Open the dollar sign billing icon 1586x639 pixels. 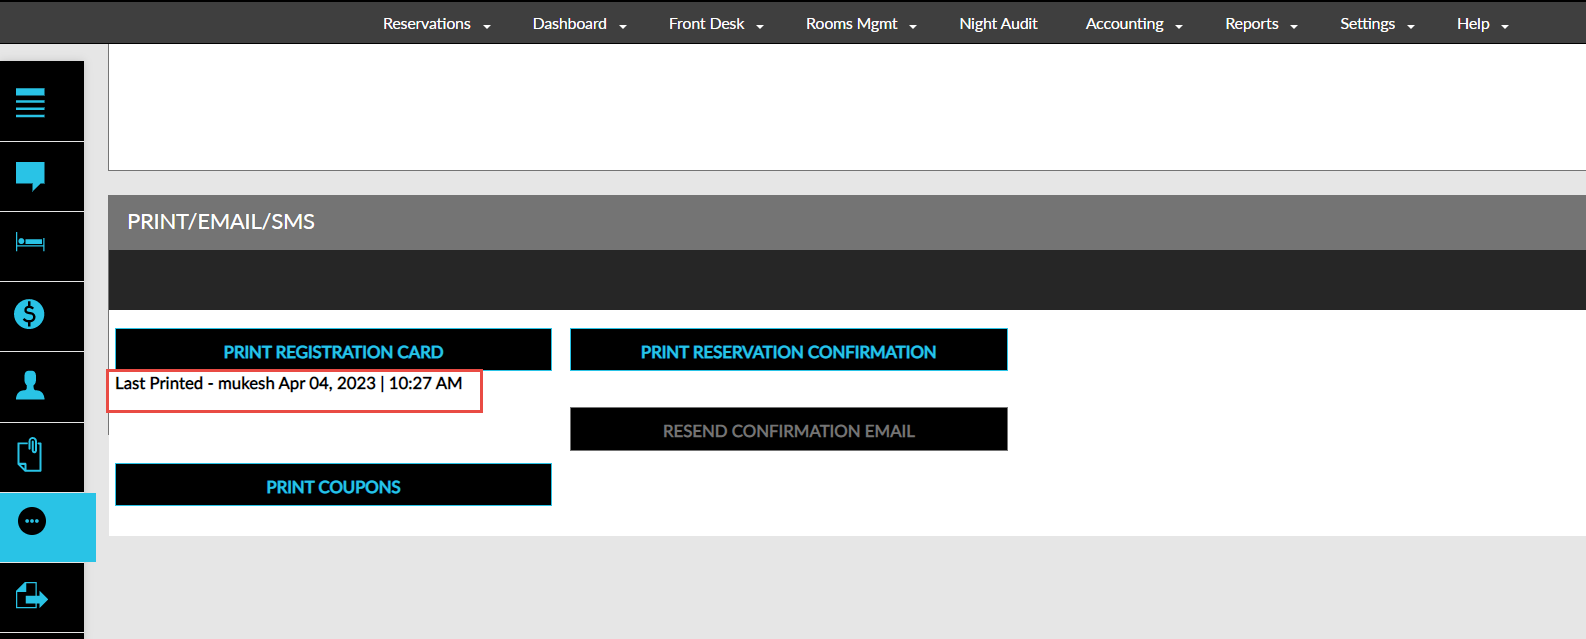[x=30, y=314]
